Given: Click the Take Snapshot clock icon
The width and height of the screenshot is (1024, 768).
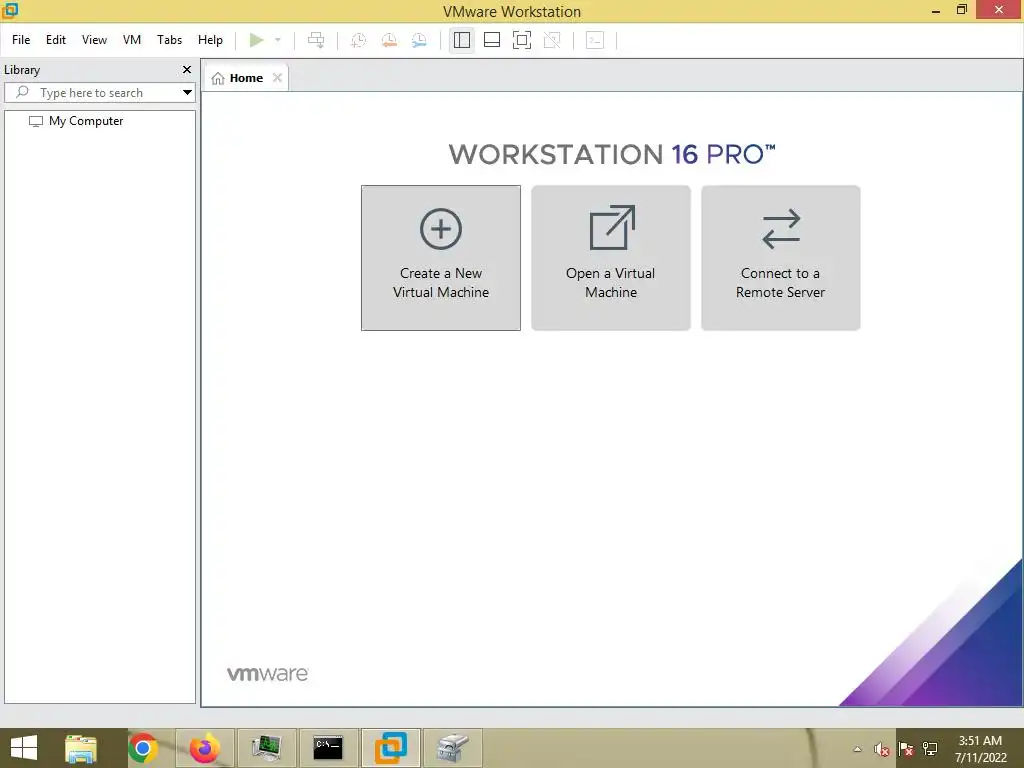Looking at the screenshot, I should pos(359,40).
